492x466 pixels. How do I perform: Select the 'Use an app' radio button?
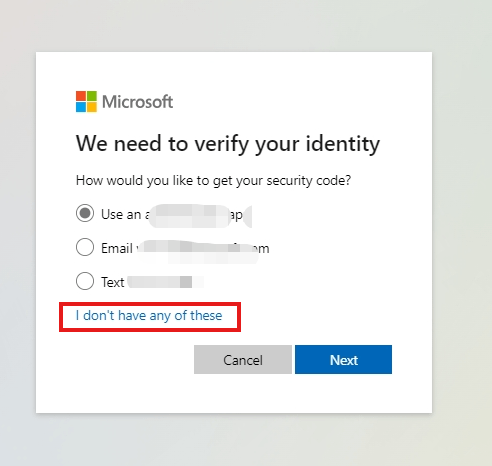click(85, 213)
